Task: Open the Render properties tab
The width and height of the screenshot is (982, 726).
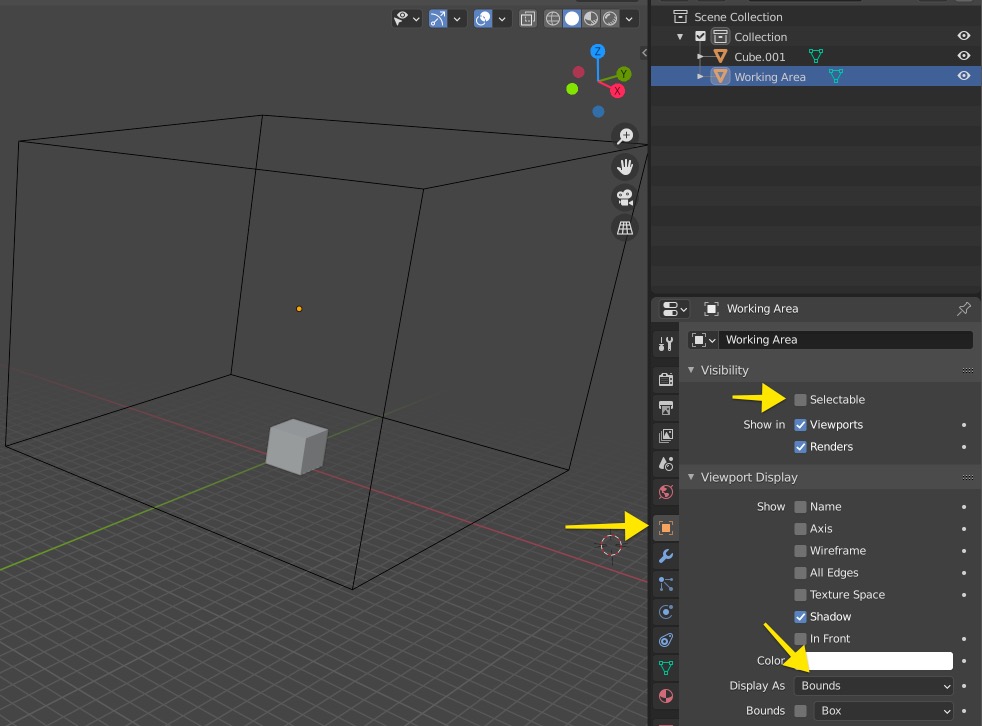Action: click(666, 379)
